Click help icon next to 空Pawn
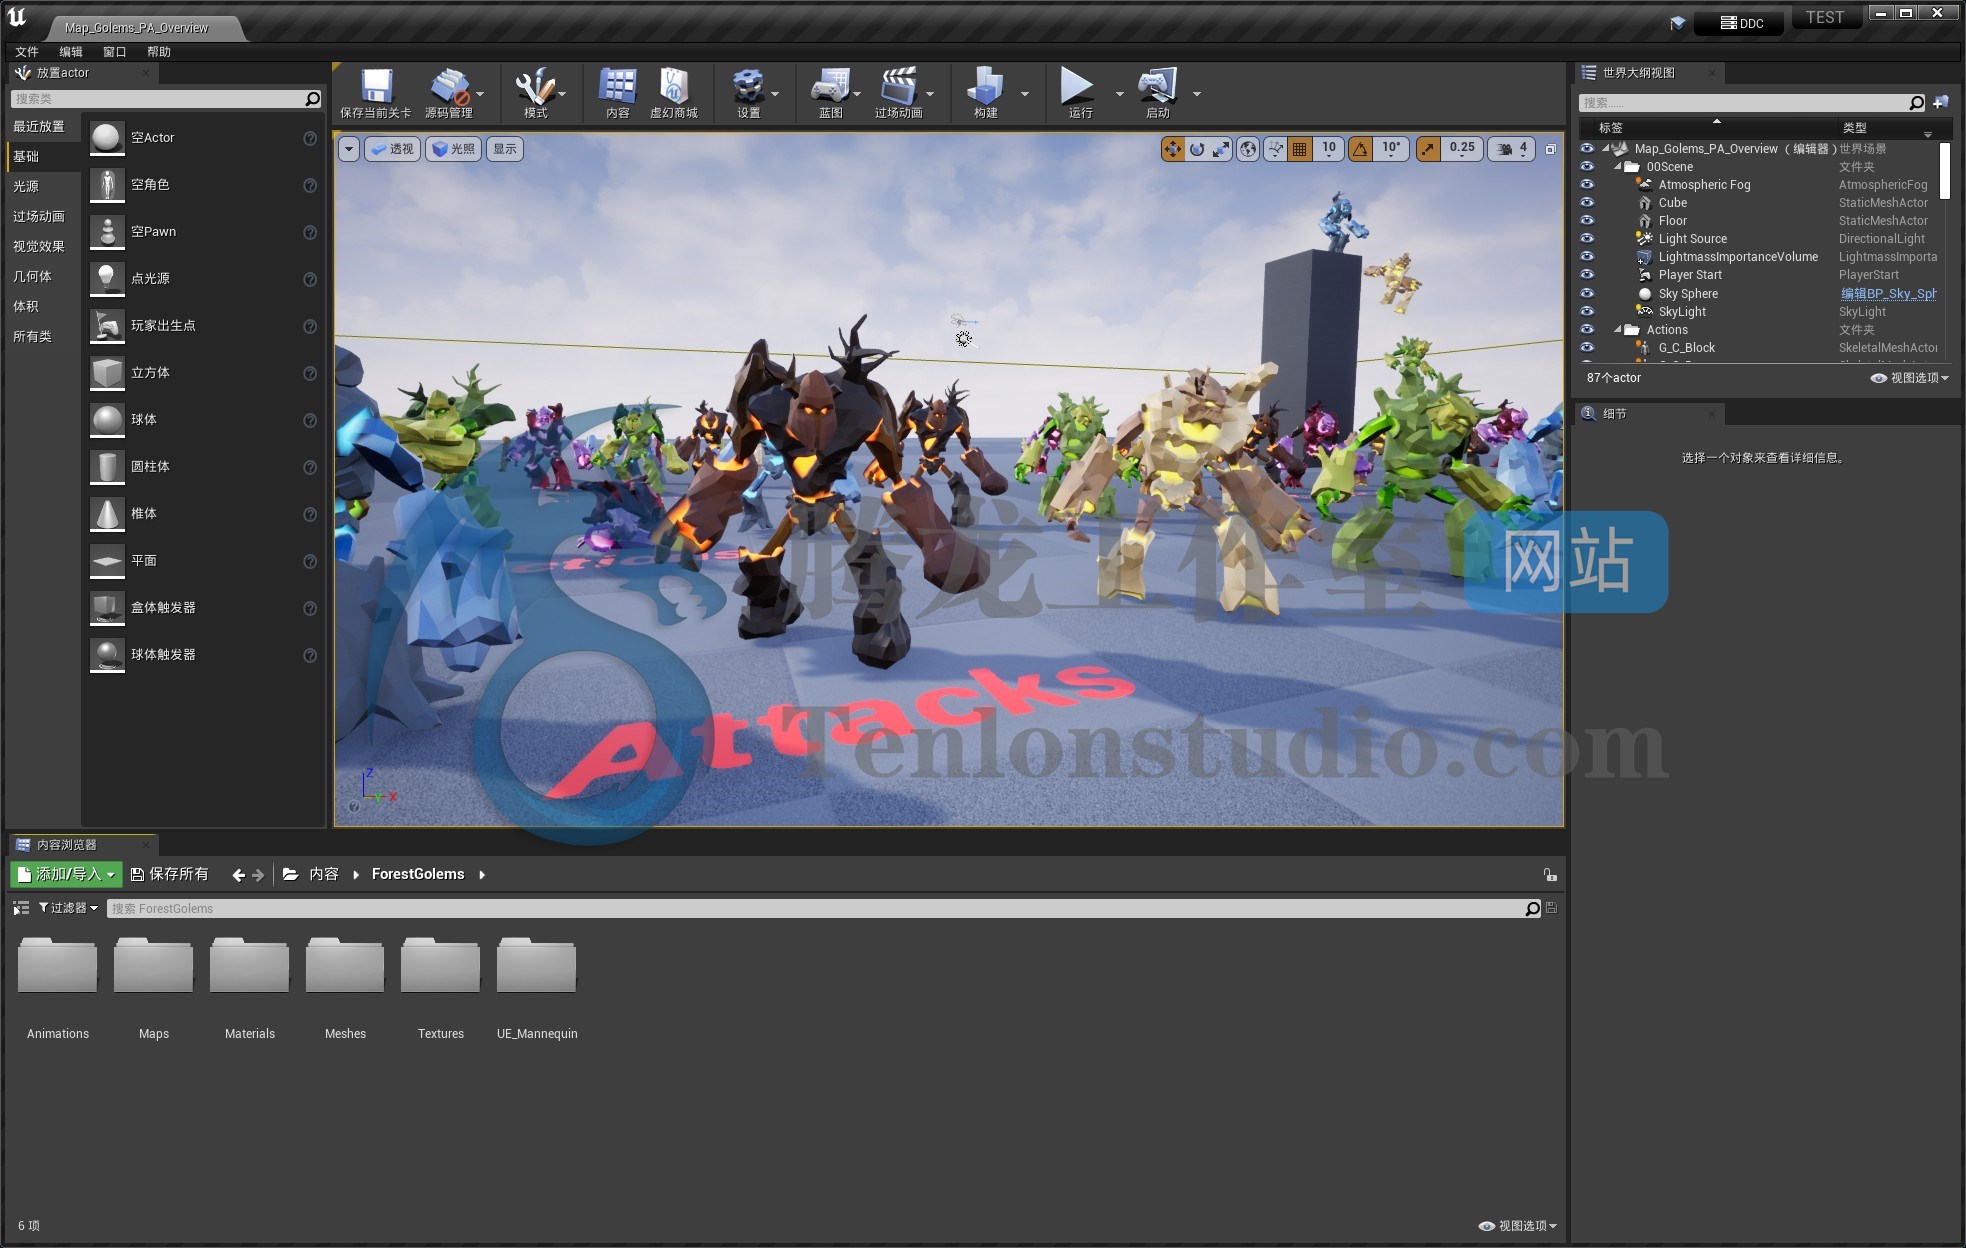 (x=310, y=232)
